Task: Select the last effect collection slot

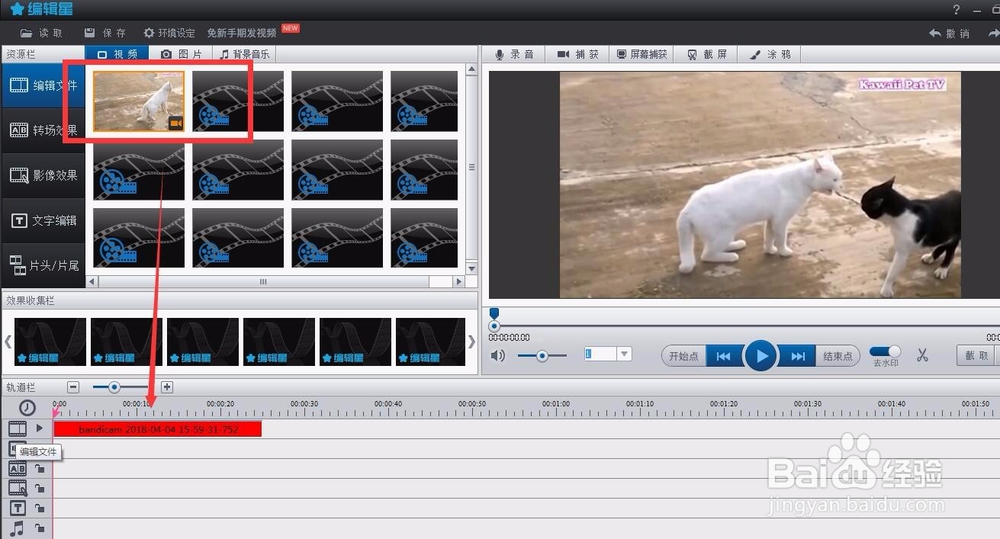Action: 430,342
